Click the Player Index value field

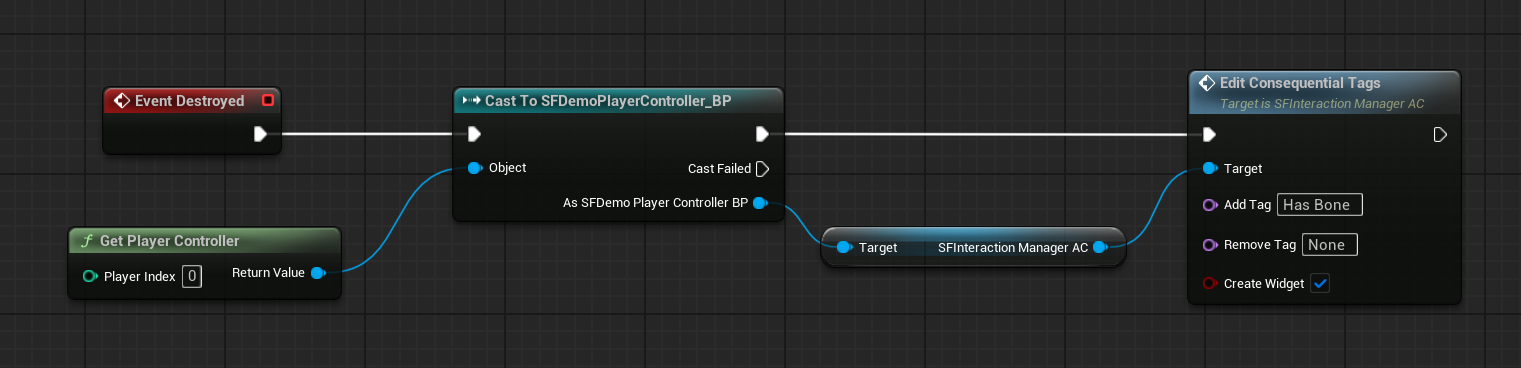click(x=192, y=276)
